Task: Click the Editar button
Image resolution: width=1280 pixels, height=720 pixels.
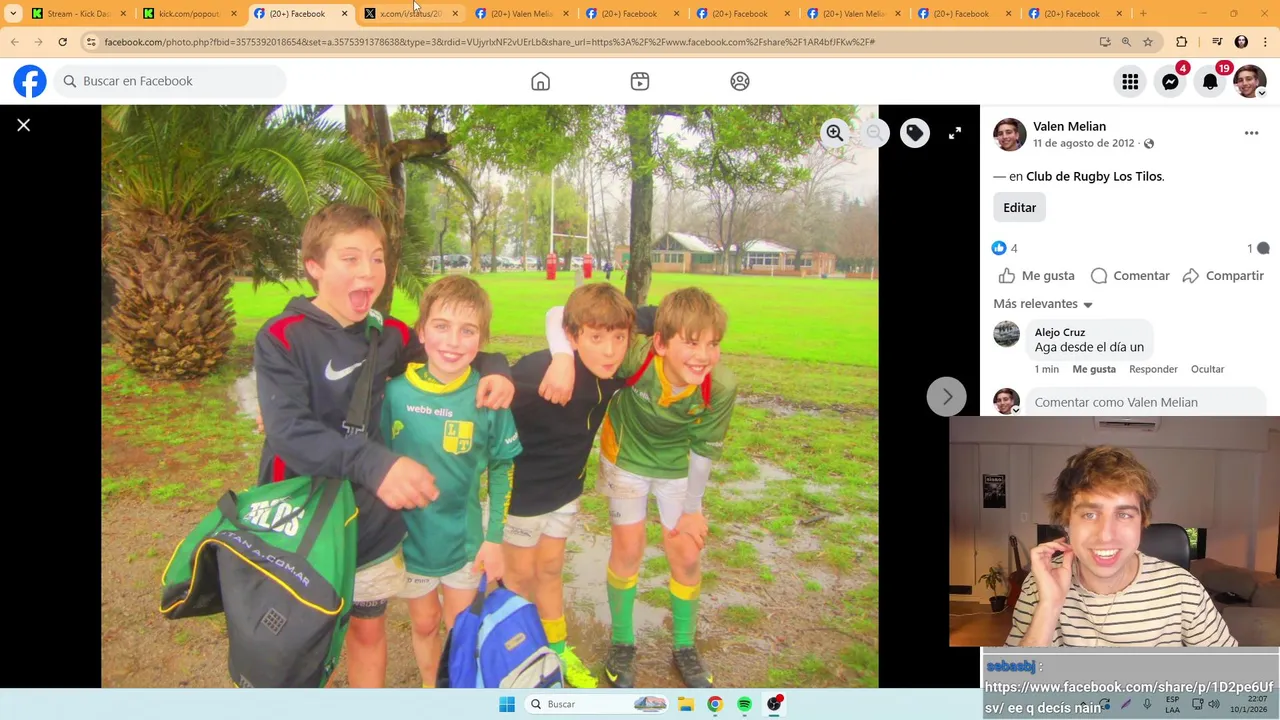Action: tap(1020, 207)
